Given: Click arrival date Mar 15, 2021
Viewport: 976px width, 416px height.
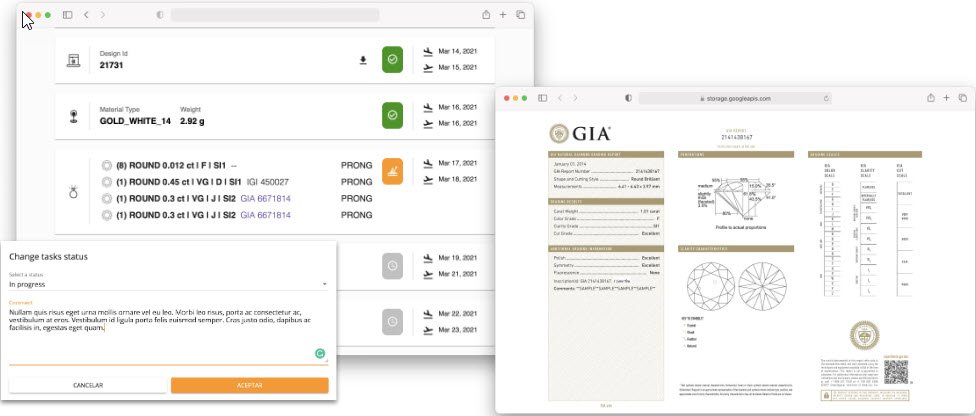Looking at the screenshot, I should coord(458,67).
